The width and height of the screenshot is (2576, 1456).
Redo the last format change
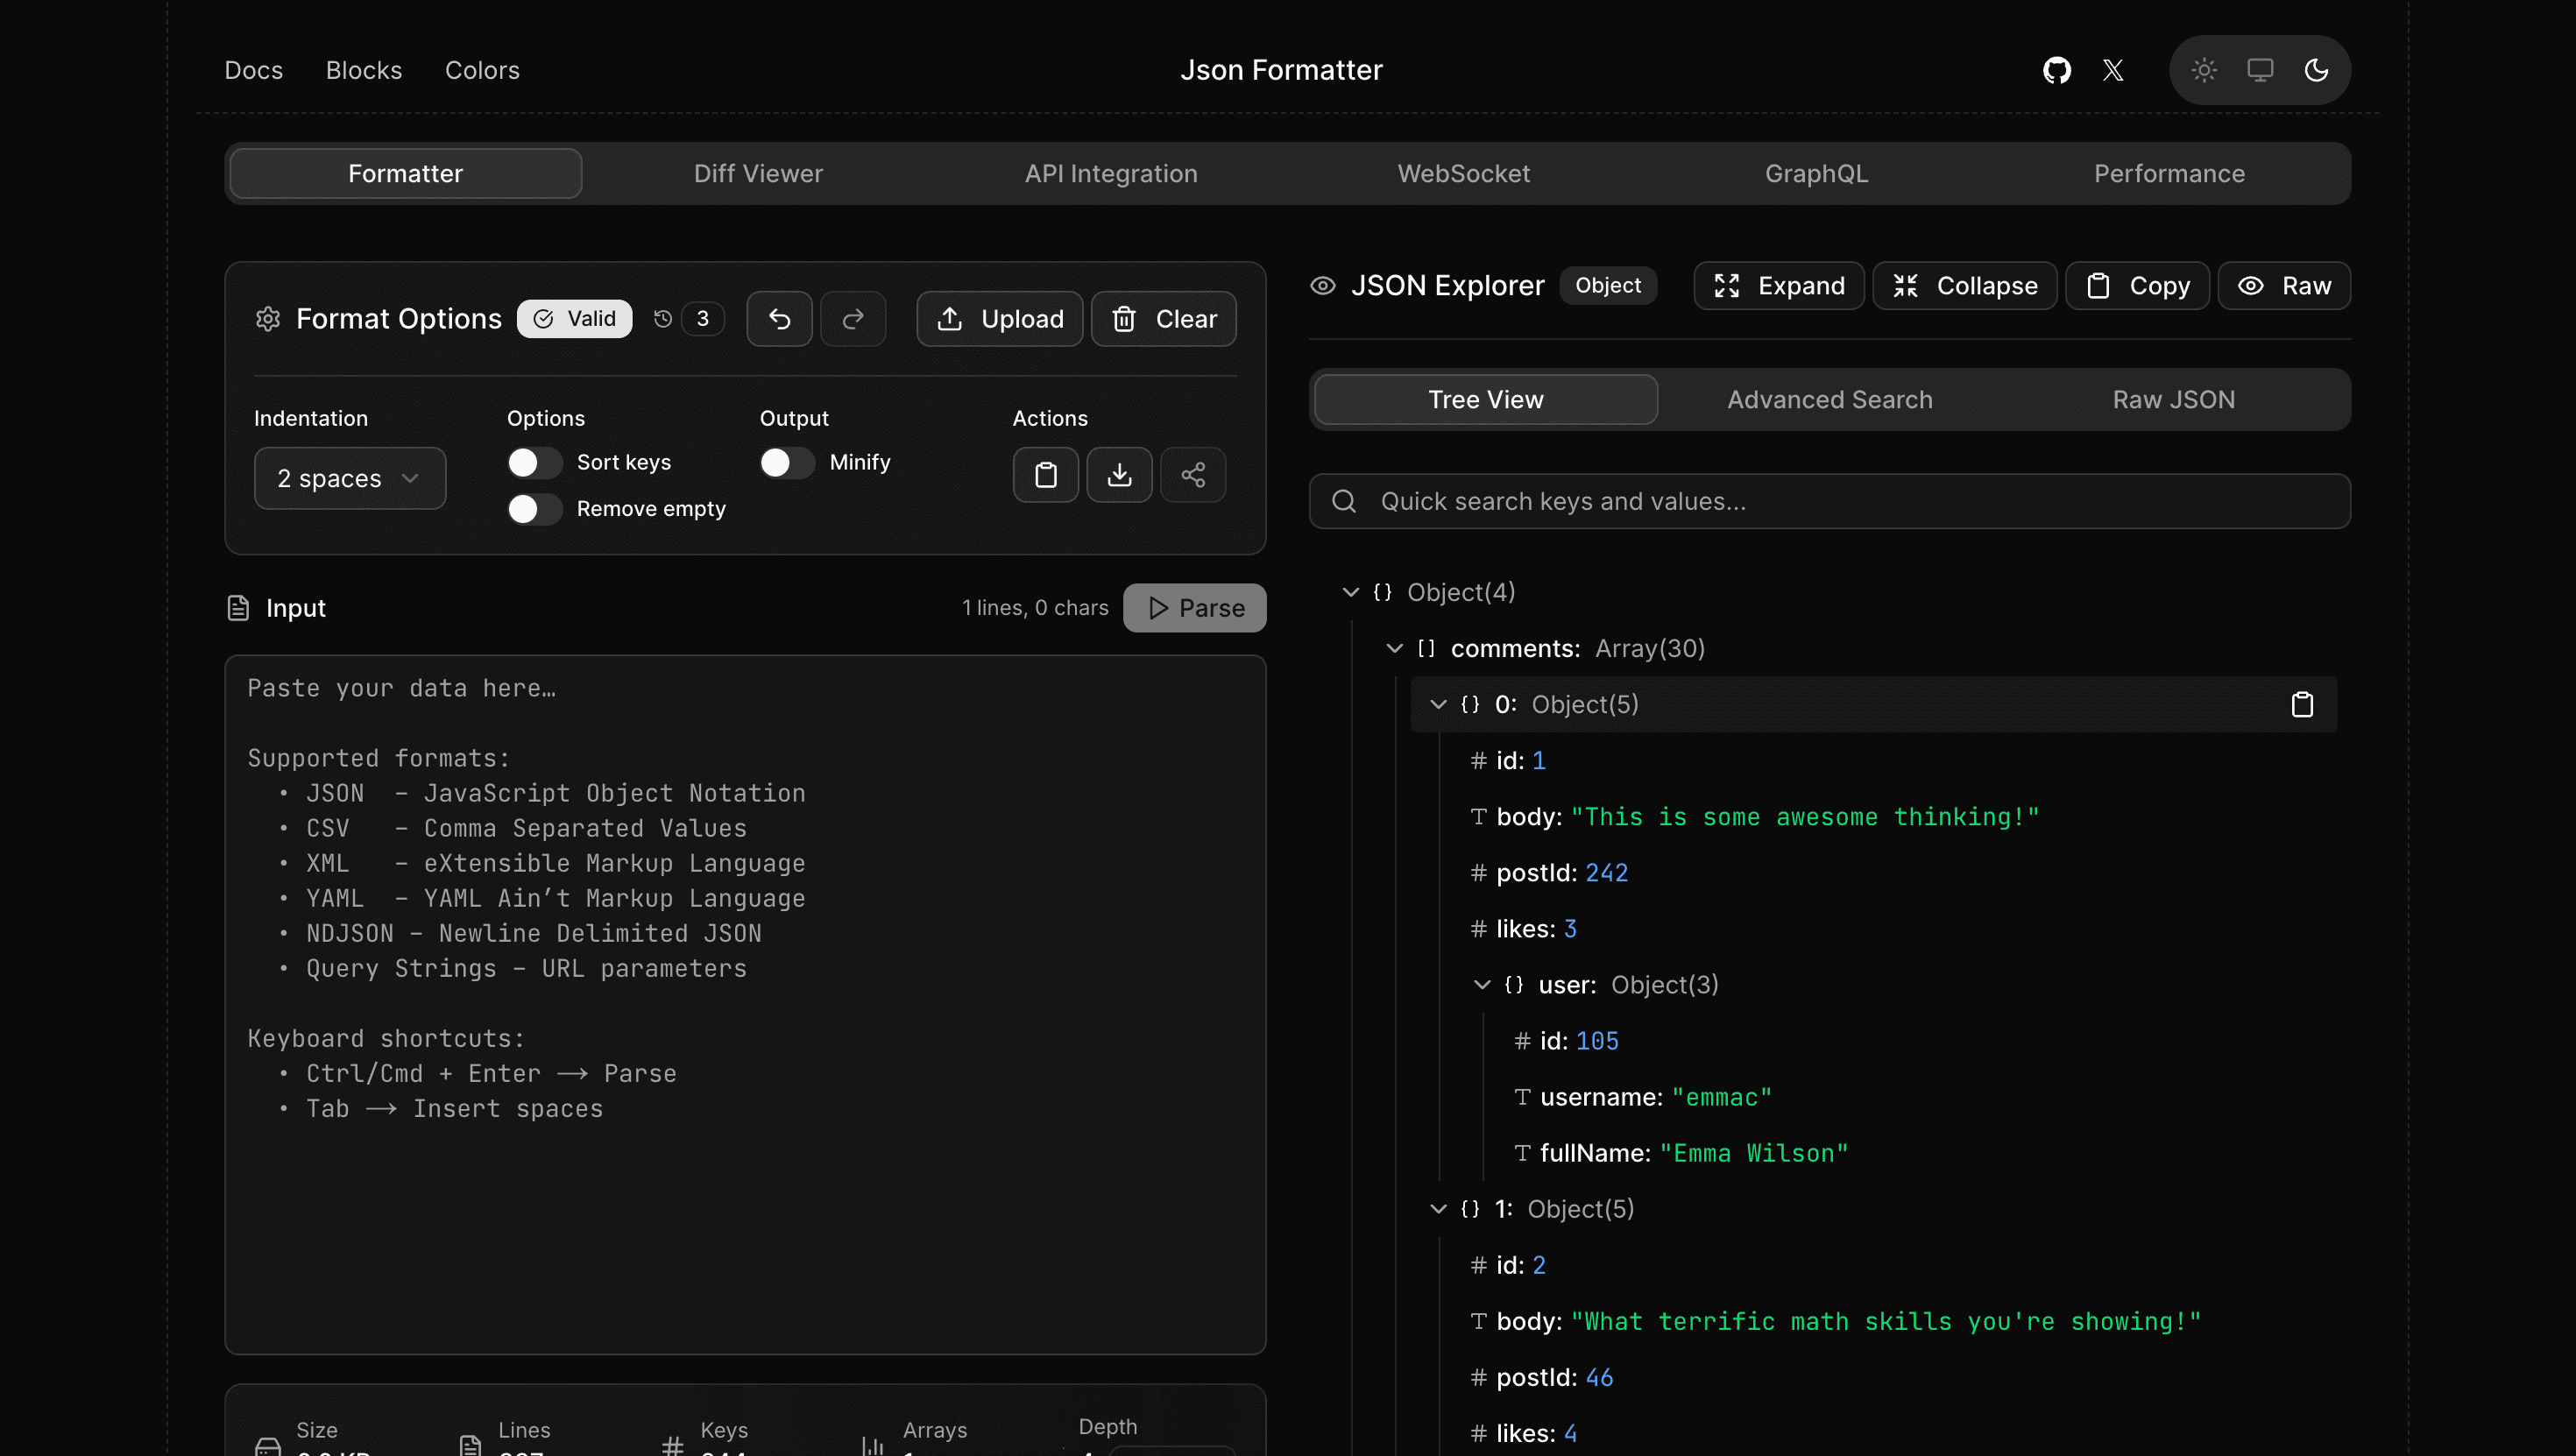[853, 318]
